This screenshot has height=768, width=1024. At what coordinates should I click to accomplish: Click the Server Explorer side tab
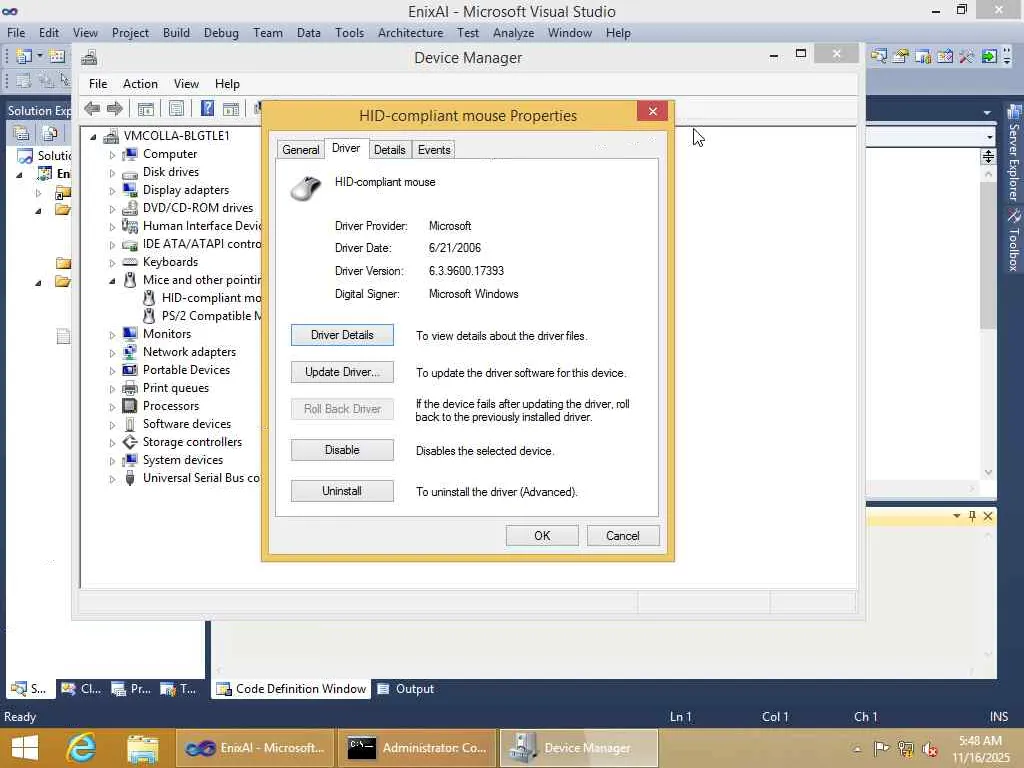pos(1014,154)
